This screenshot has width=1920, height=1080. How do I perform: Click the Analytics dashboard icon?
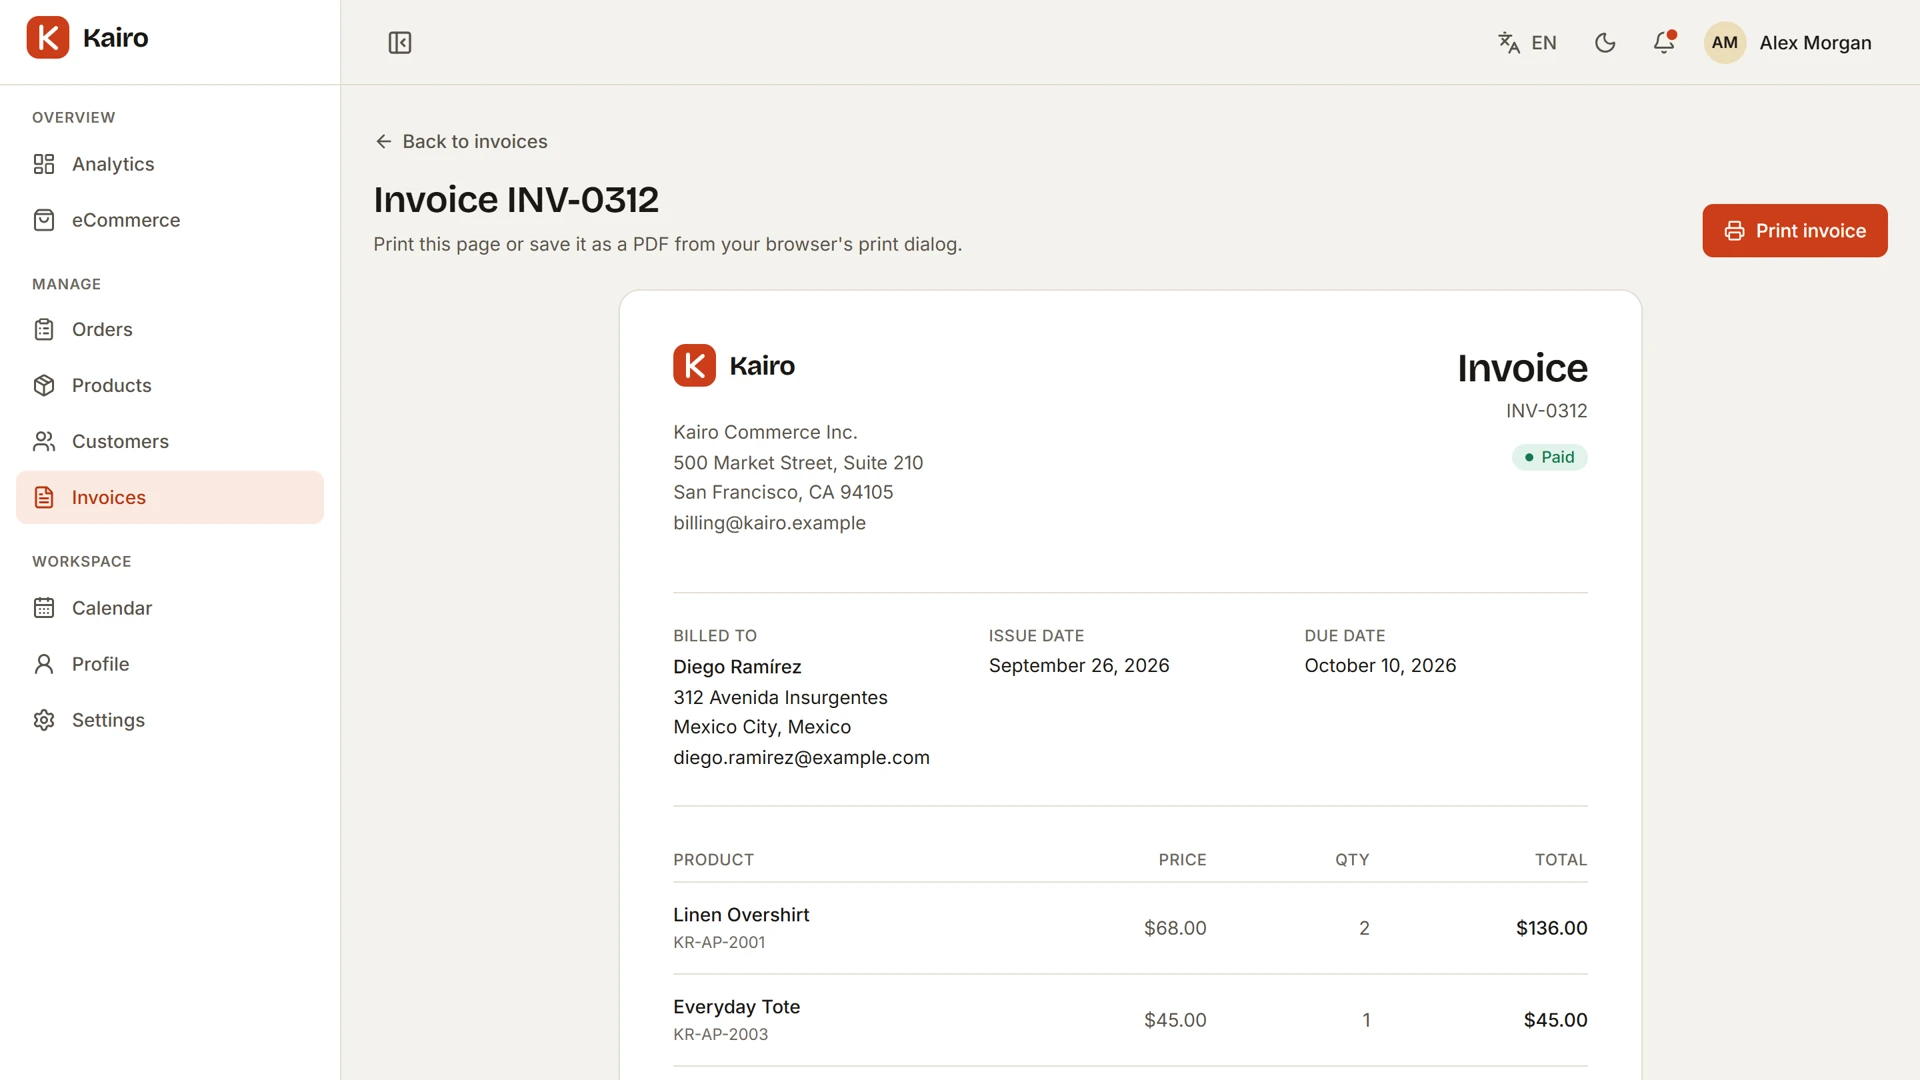(44, 164)
